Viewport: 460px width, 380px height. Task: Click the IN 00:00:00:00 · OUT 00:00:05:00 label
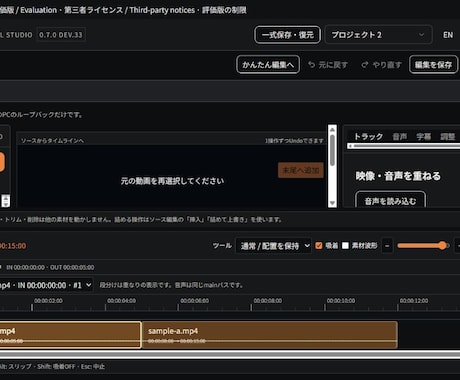(50, 267)
